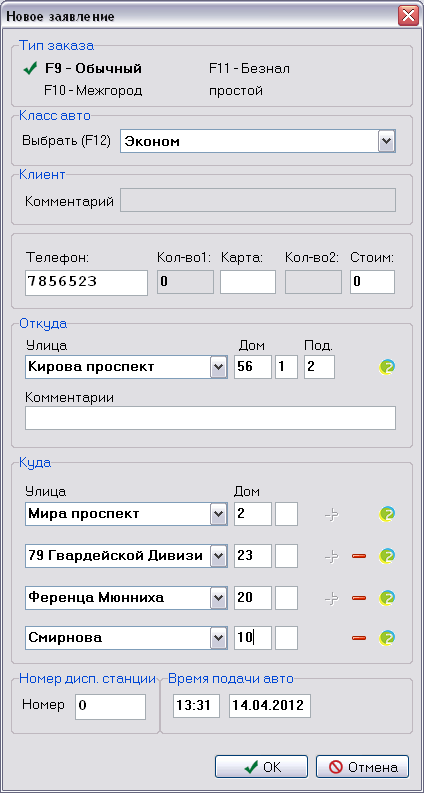Expand the Кирова проспект street dropdown
Screen dimensions: 424x793
pyautogui.click(x=218, y=367)
